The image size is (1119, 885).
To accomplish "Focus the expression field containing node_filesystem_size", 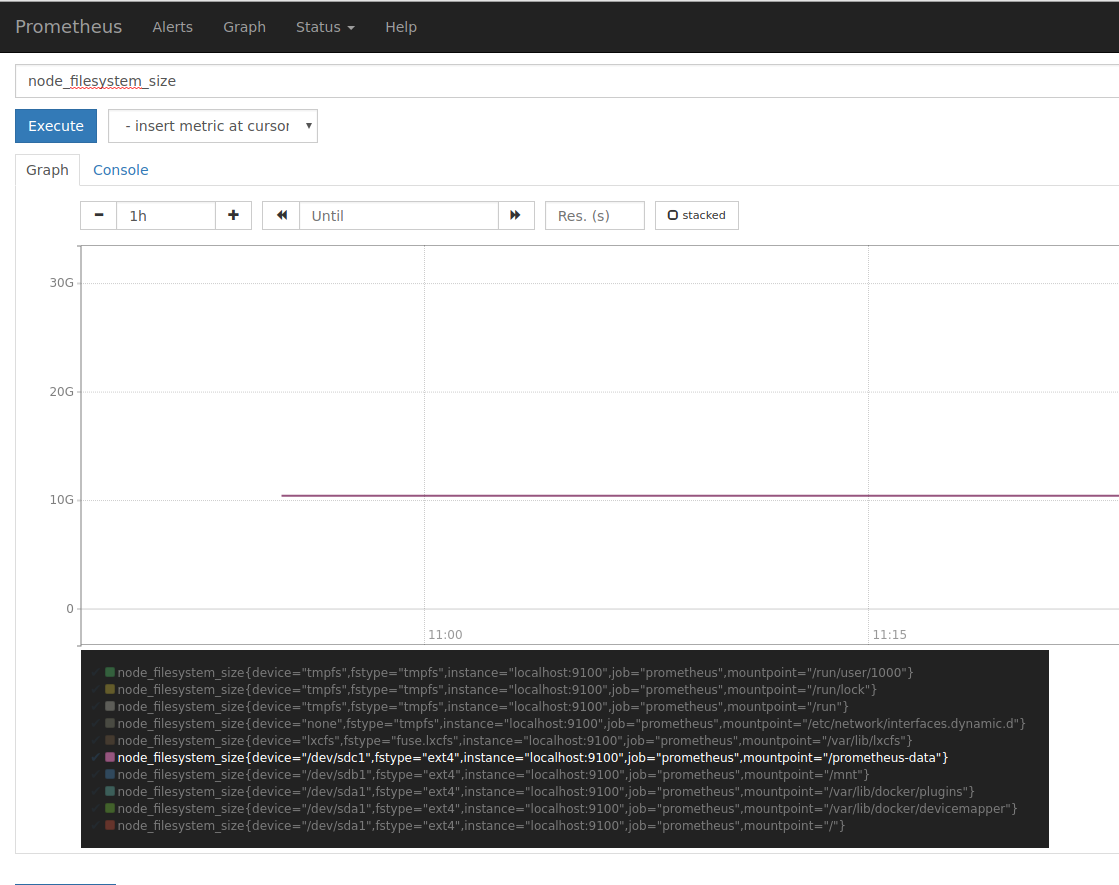I will 567,81.
